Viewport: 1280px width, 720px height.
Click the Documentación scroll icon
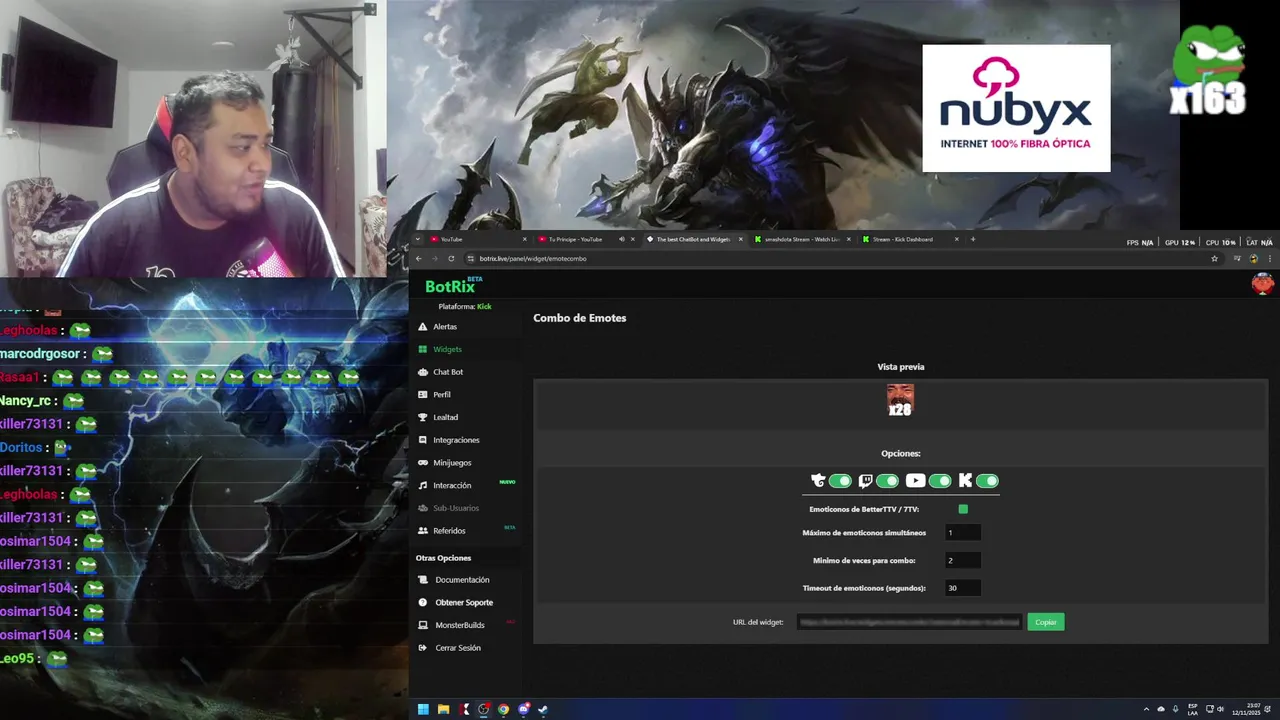click(x=423, y=580)
